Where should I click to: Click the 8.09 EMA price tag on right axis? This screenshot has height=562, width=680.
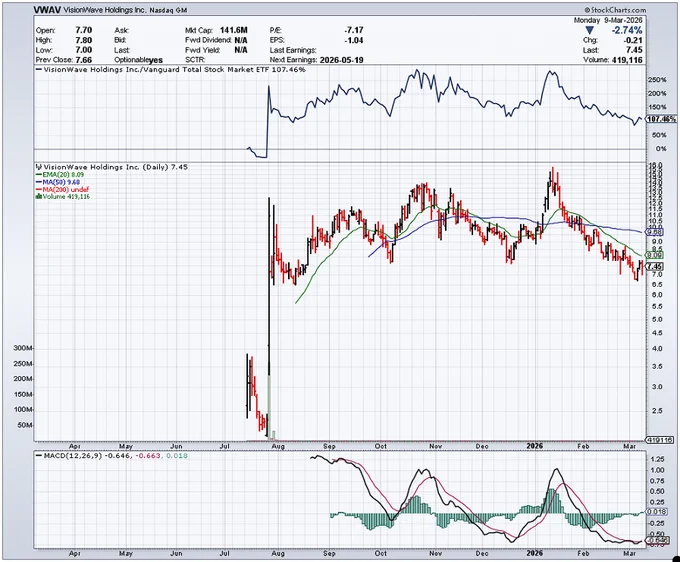[x=654, y=255]
